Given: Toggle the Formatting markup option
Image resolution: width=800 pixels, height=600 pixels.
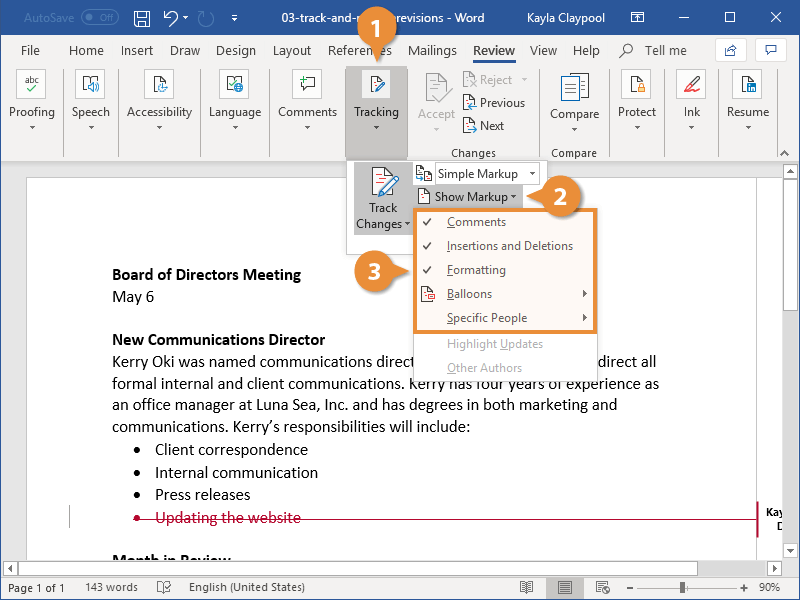Looking at the screenshot, I should click(x=476, y=270).
